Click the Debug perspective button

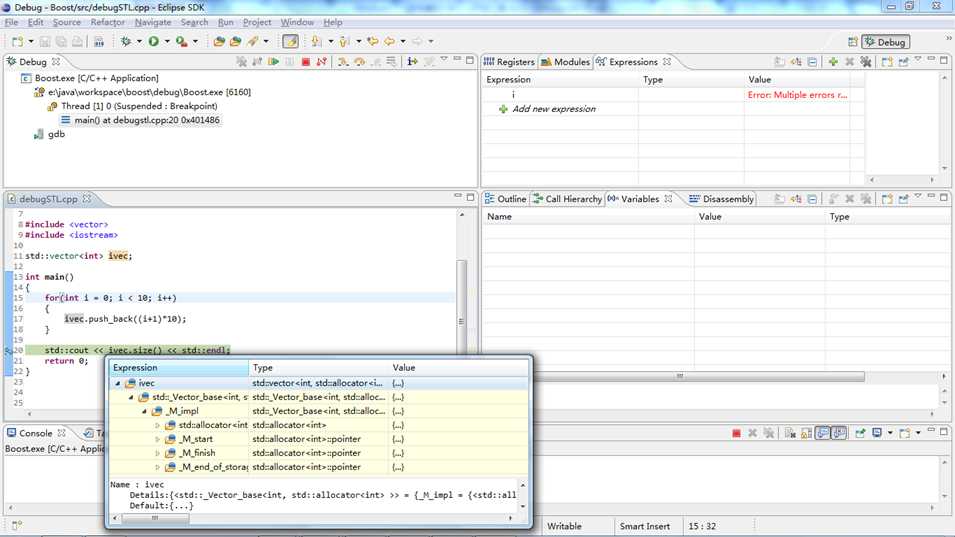point(886,42)
